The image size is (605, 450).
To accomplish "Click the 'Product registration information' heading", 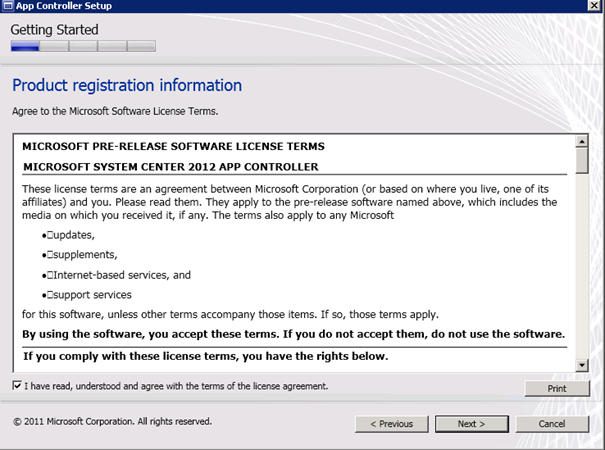I will coord(127,85).
